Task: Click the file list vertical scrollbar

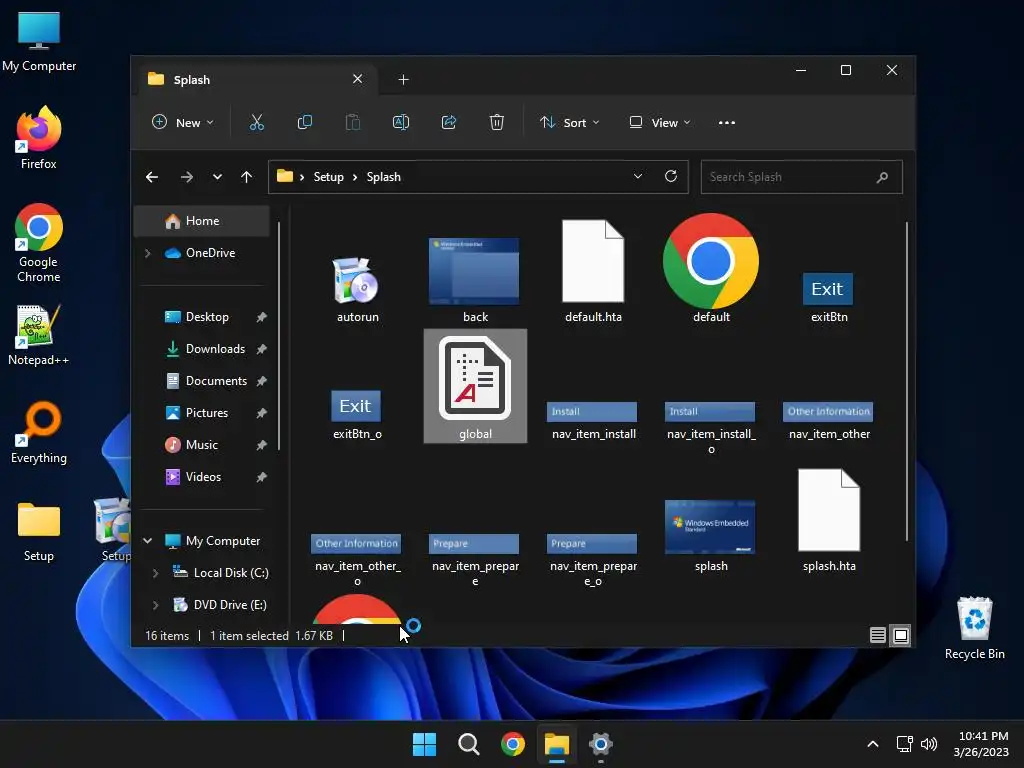Action: coord(906,381)
